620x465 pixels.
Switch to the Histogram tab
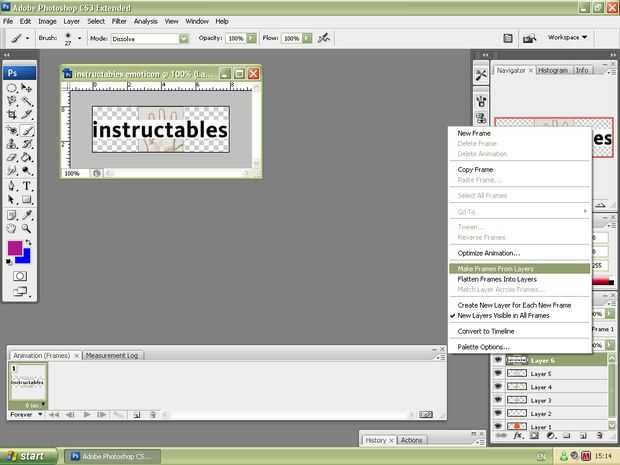click(552, 70)
